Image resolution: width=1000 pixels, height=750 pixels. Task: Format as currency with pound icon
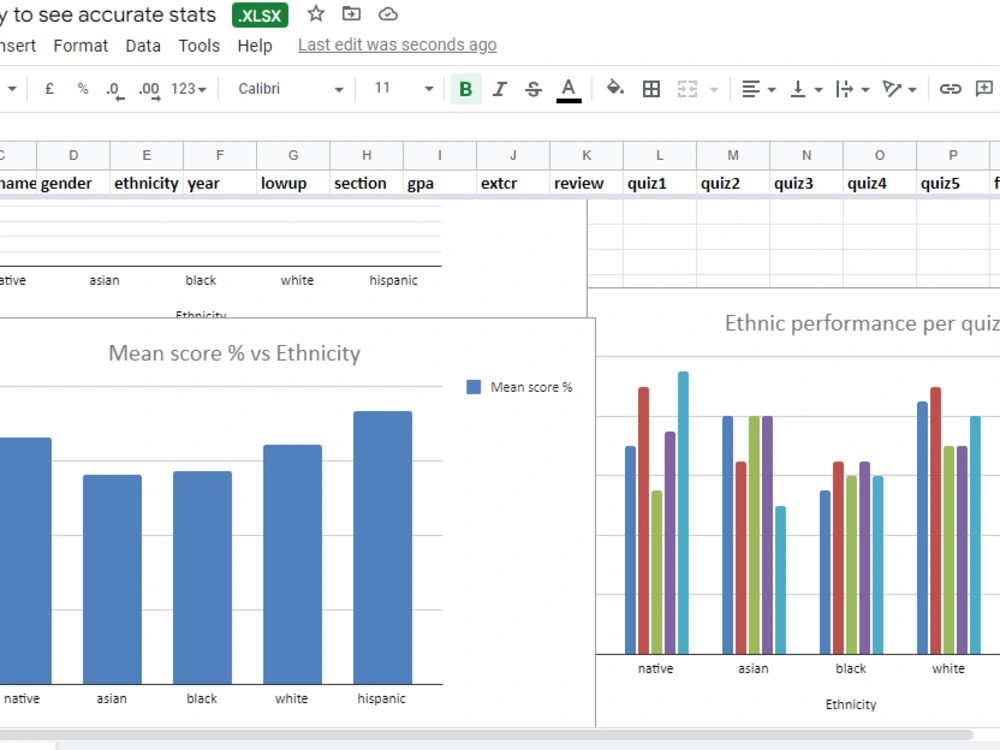pos(49,89)
